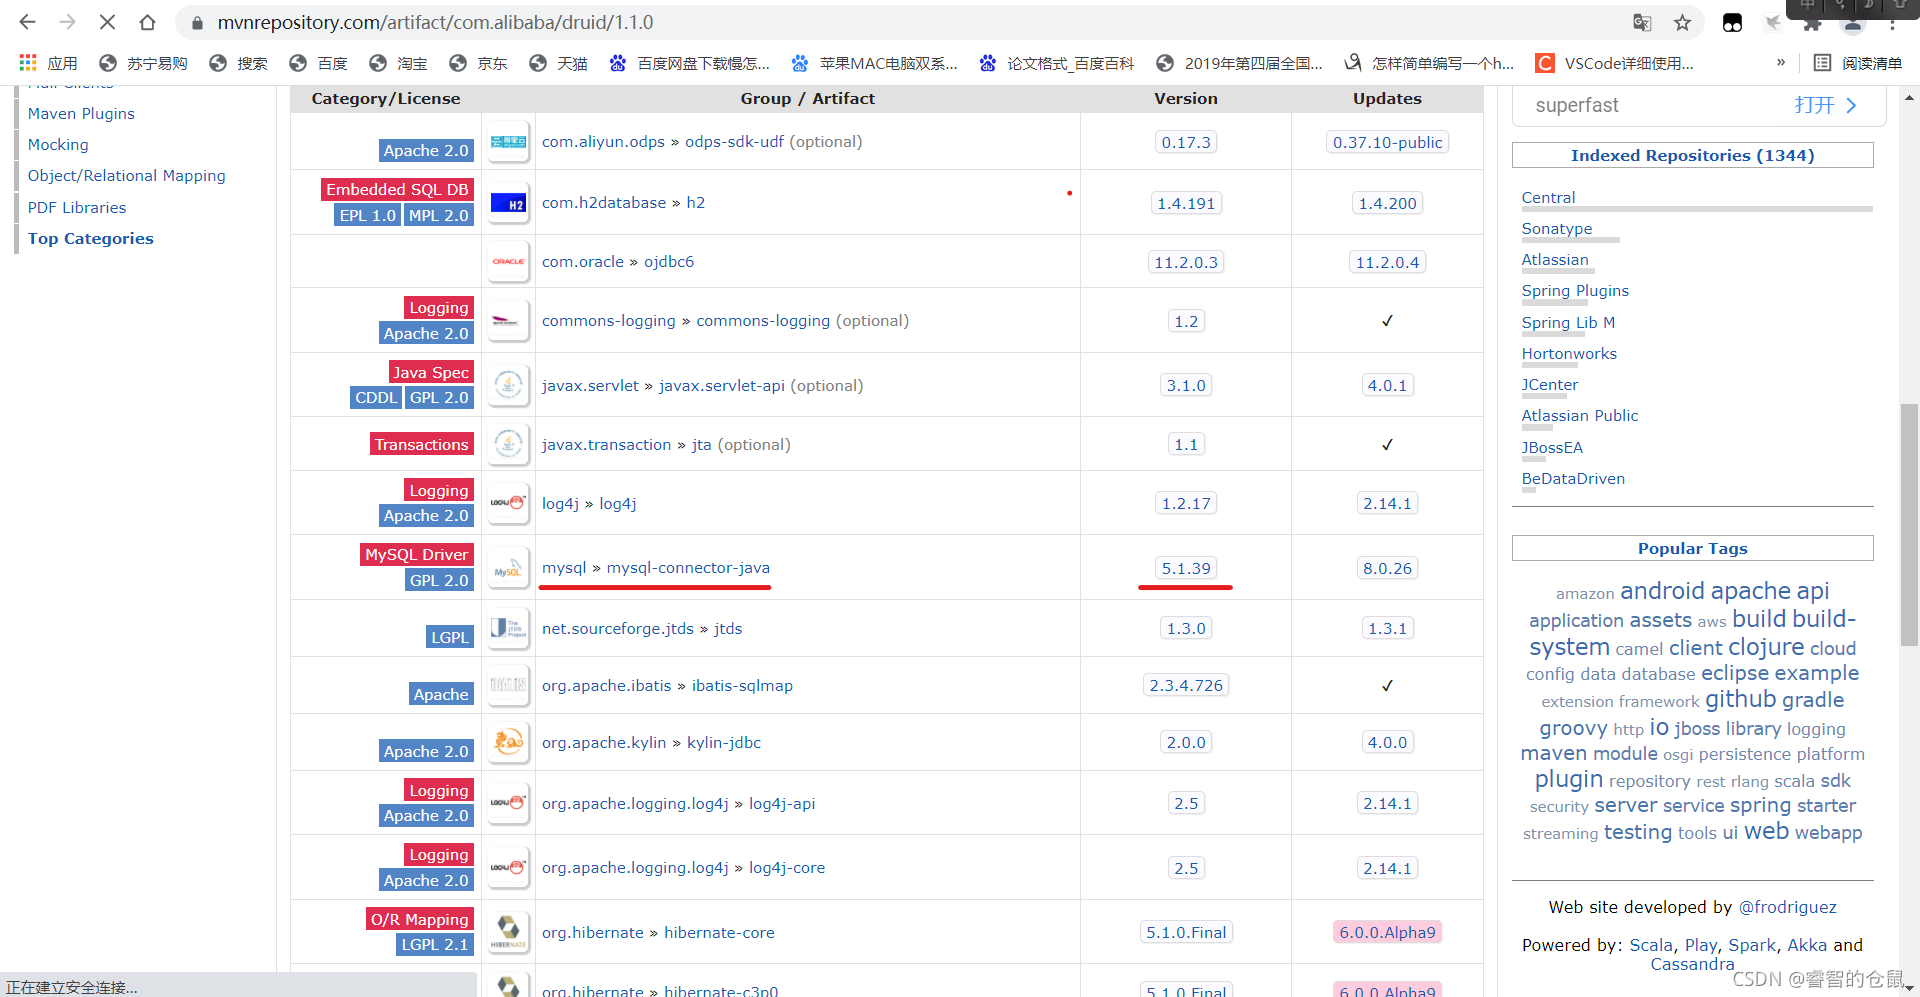Click the Java Spec category tag

point(431,373)
